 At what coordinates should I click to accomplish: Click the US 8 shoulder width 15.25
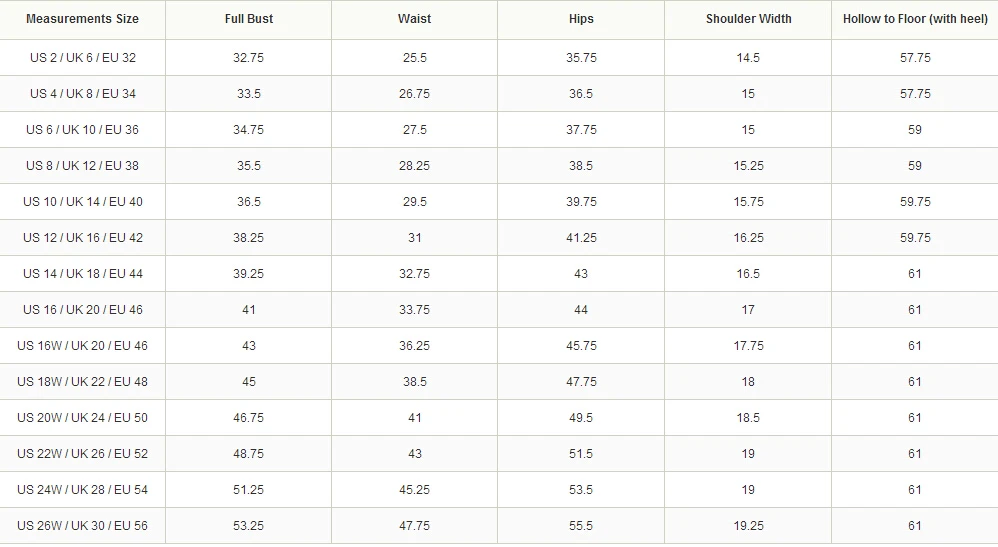point(748,166)
